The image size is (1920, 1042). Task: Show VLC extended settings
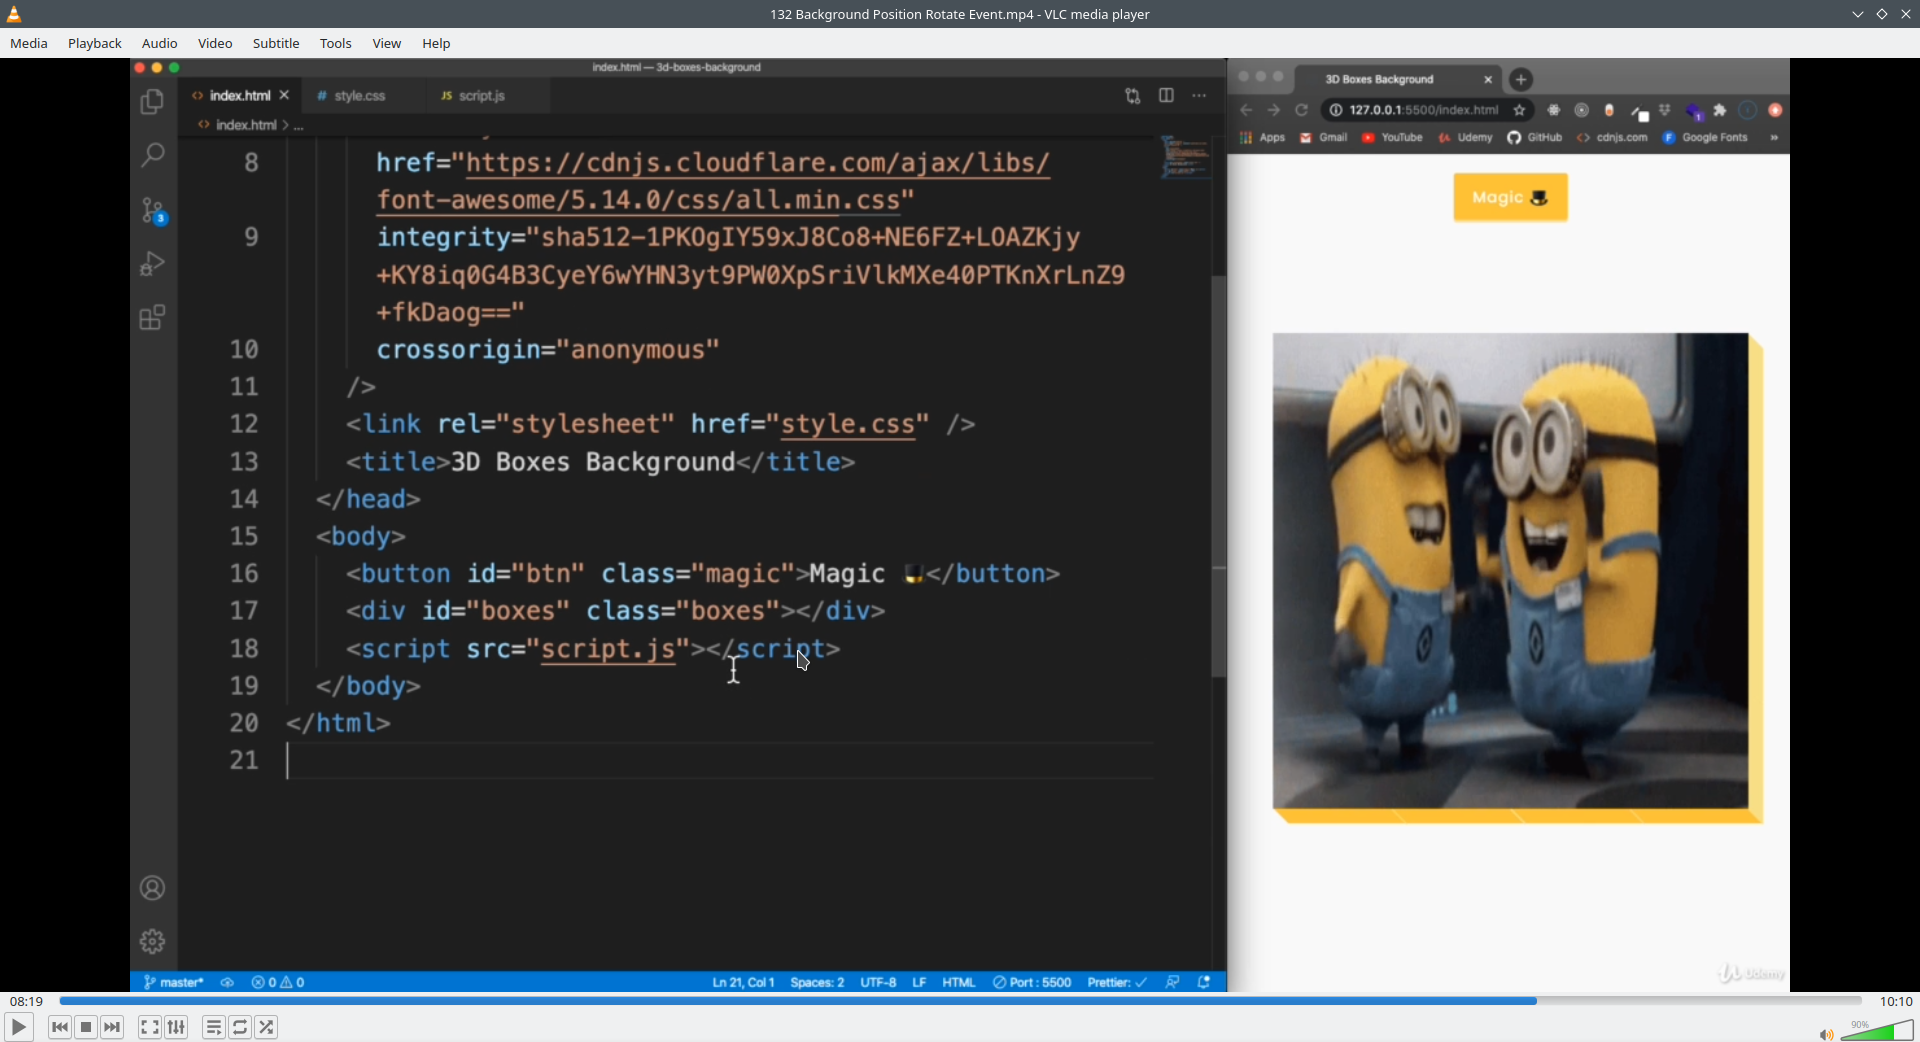tap(176, 1027)
